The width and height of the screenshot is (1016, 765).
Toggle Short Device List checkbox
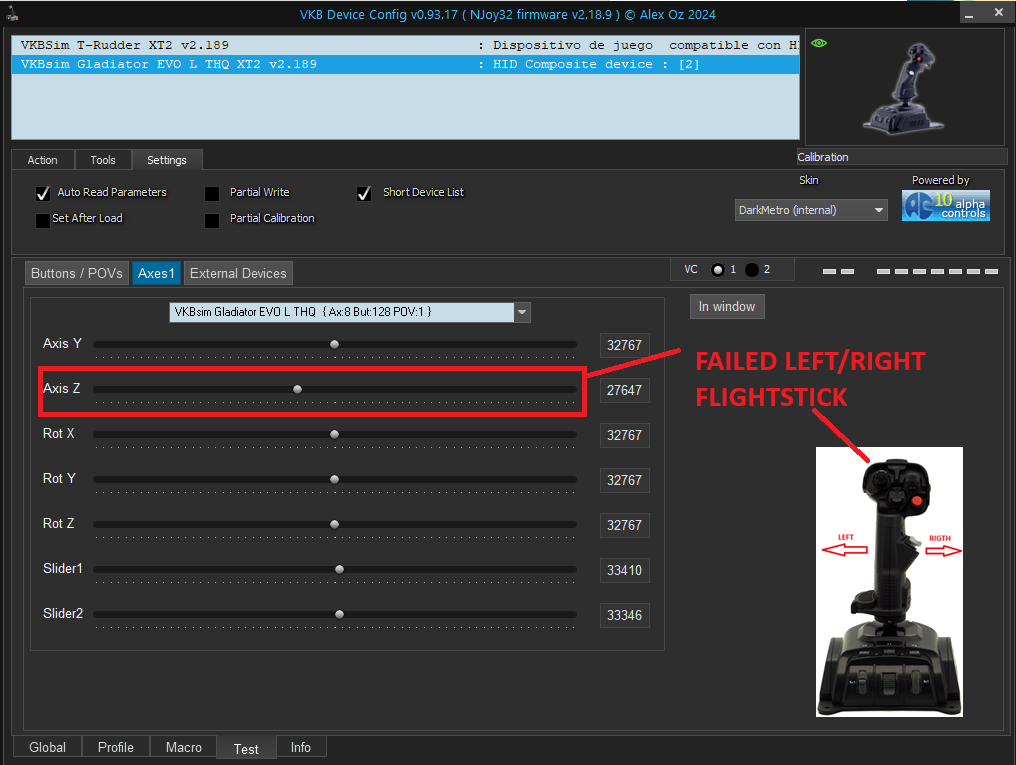click(364, 193)
